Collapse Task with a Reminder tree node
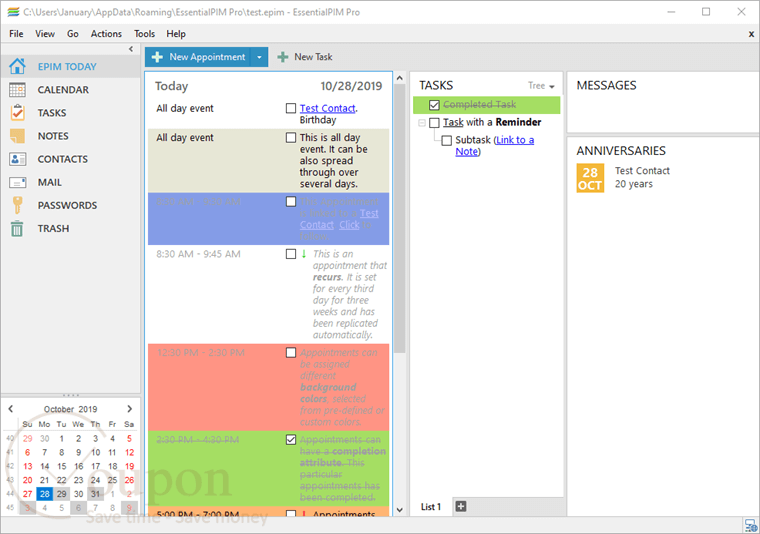The width and height of the screenshot is (760, 534). [422, 123]
